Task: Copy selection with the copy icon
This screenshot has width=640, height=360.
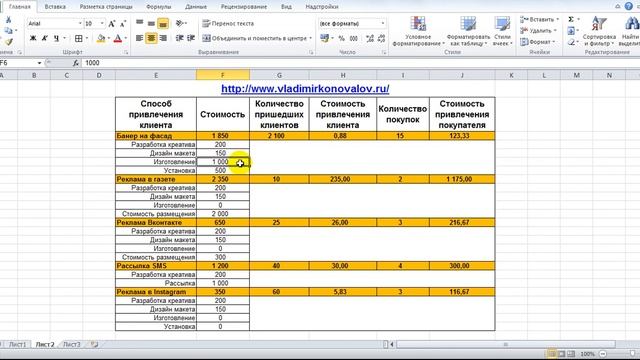Action: (8, 31)
